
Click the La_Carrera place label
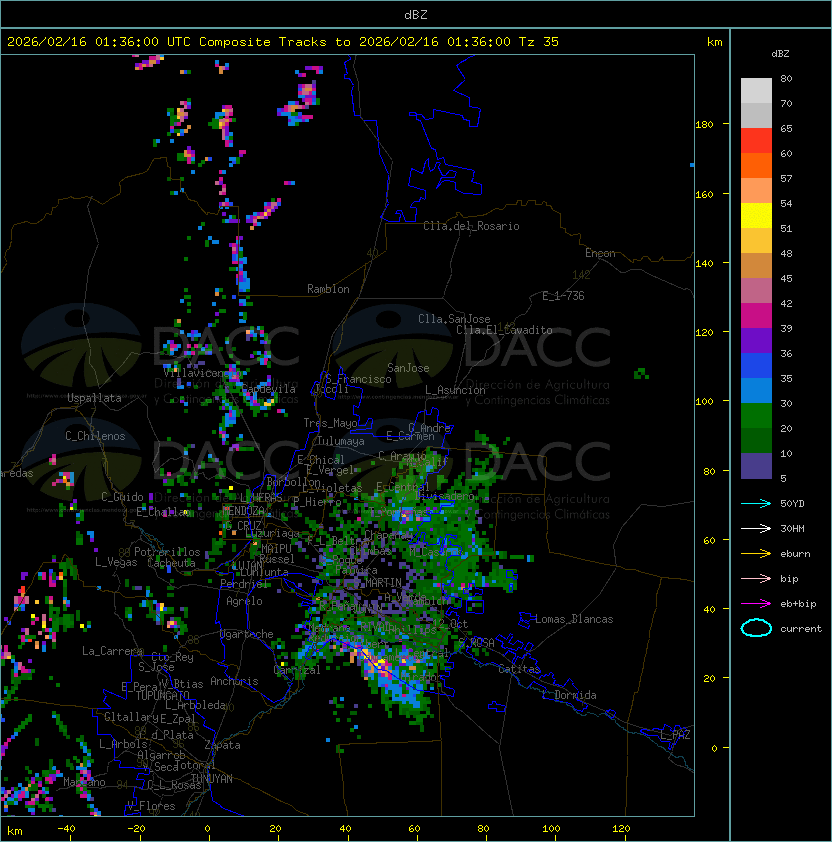[x=112, y=651]
